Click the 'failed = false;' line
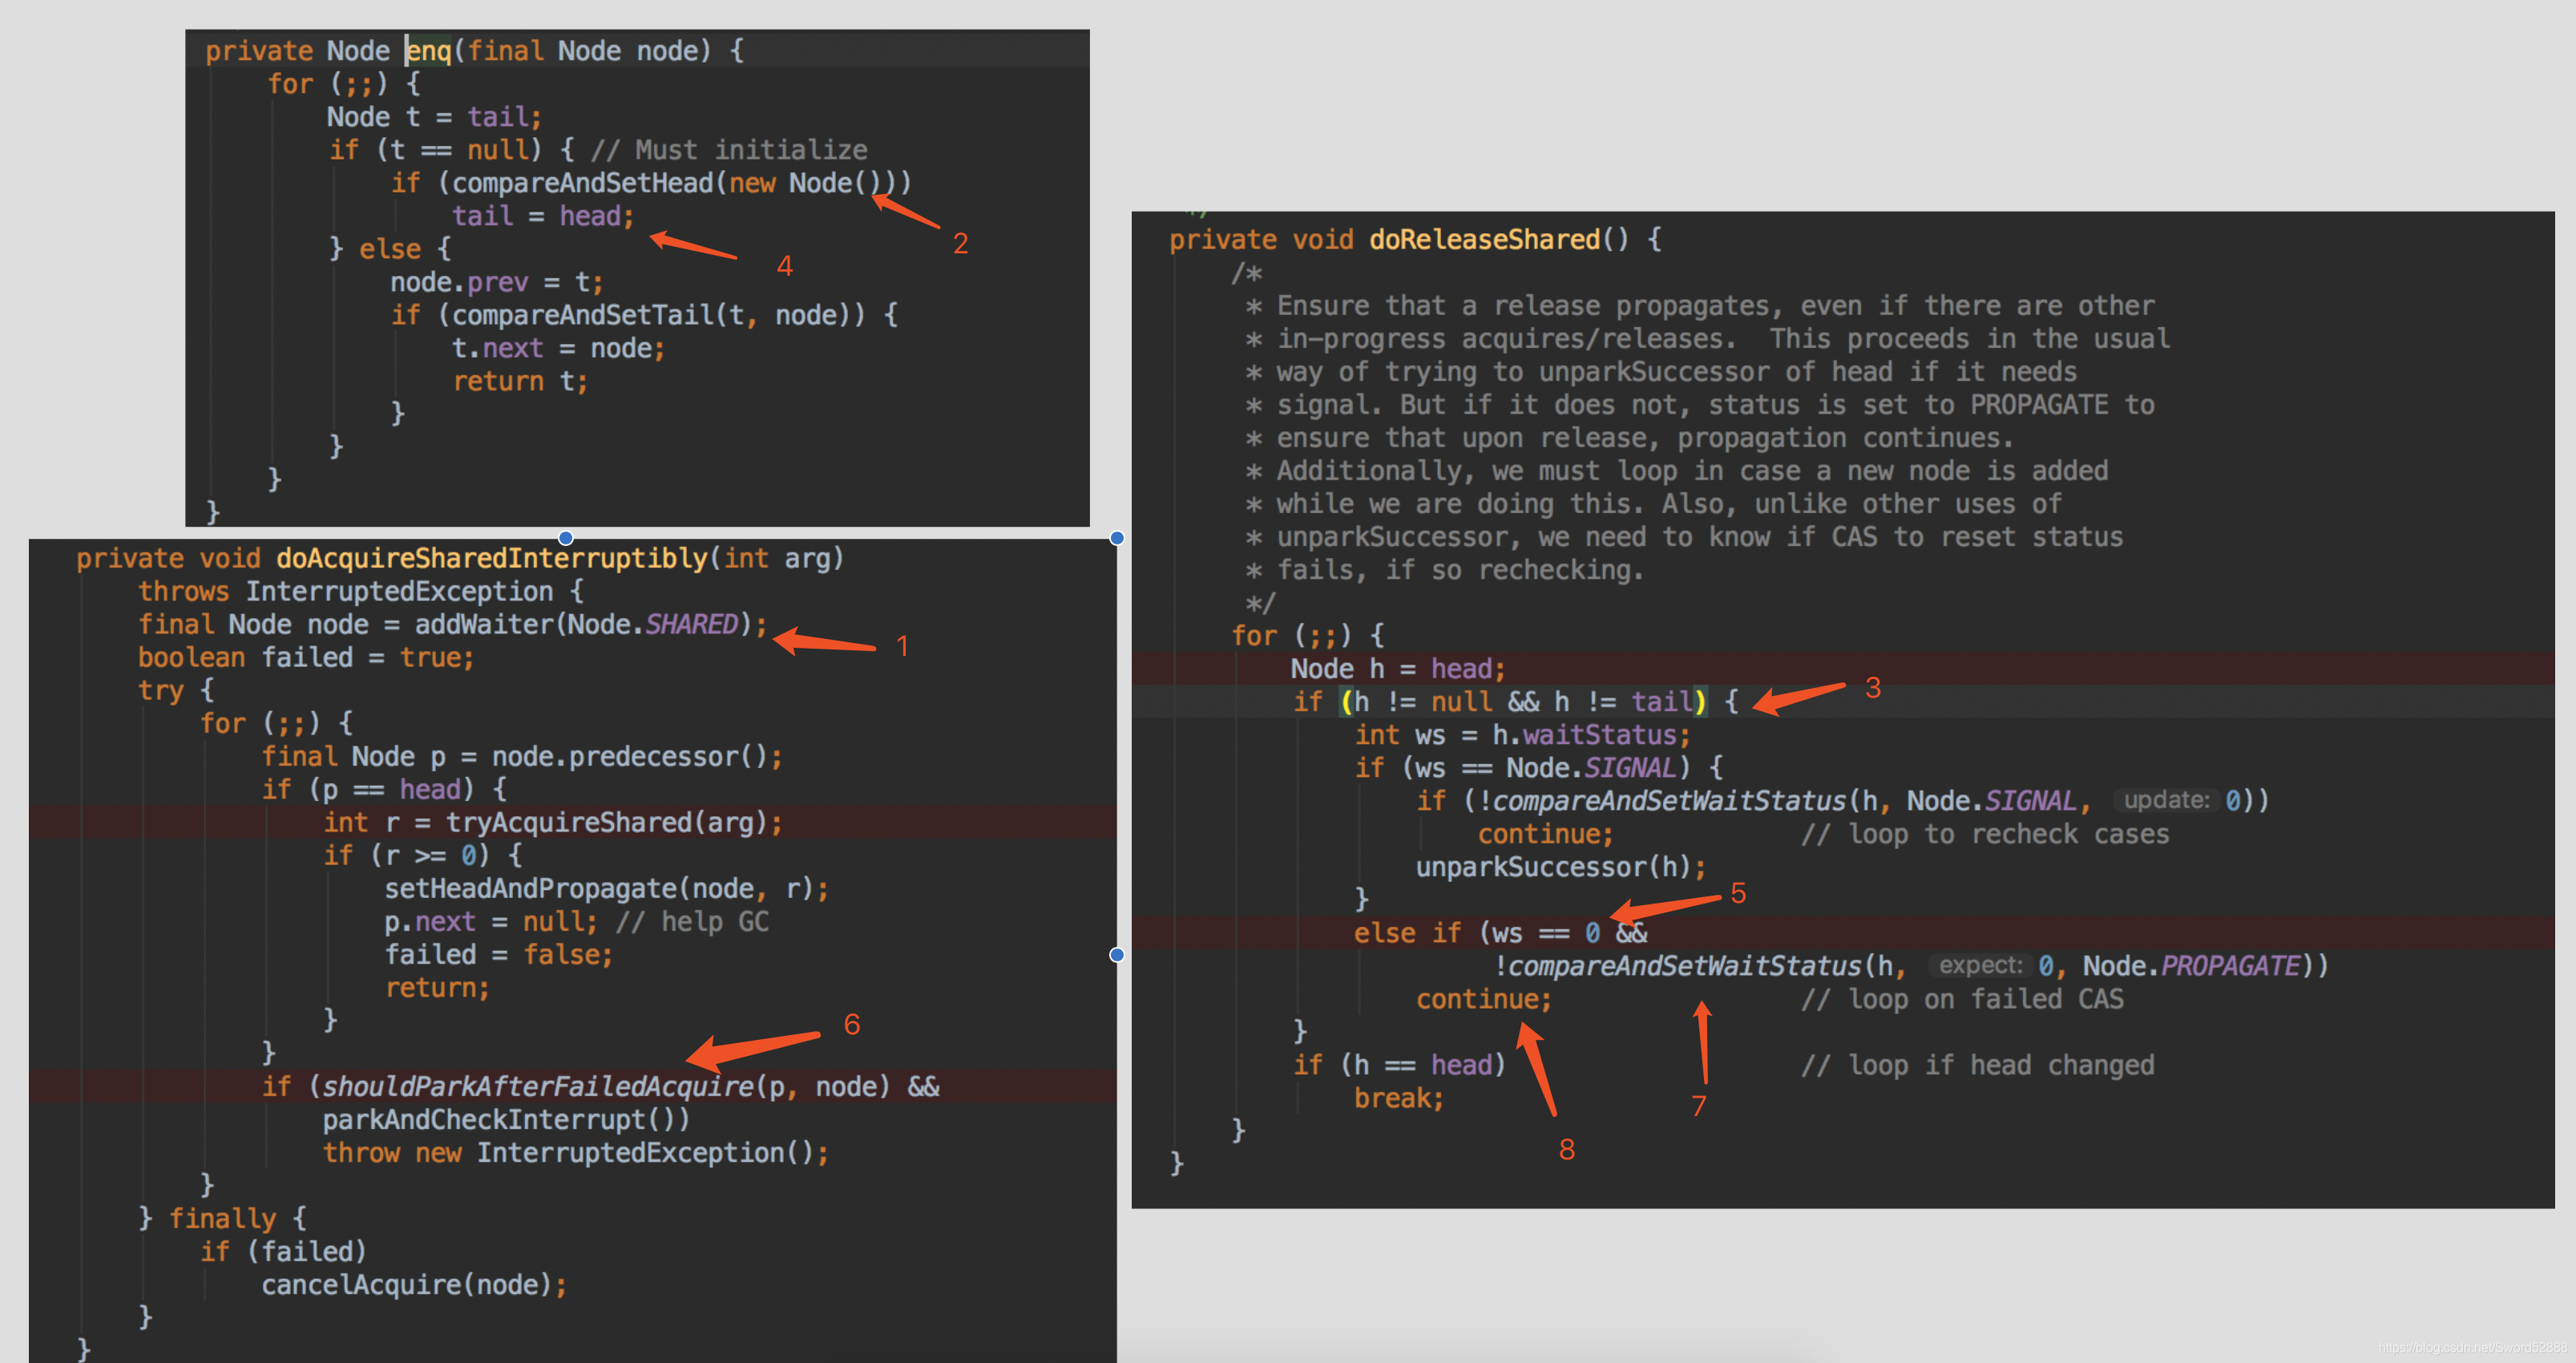 [x=499, y=954]
